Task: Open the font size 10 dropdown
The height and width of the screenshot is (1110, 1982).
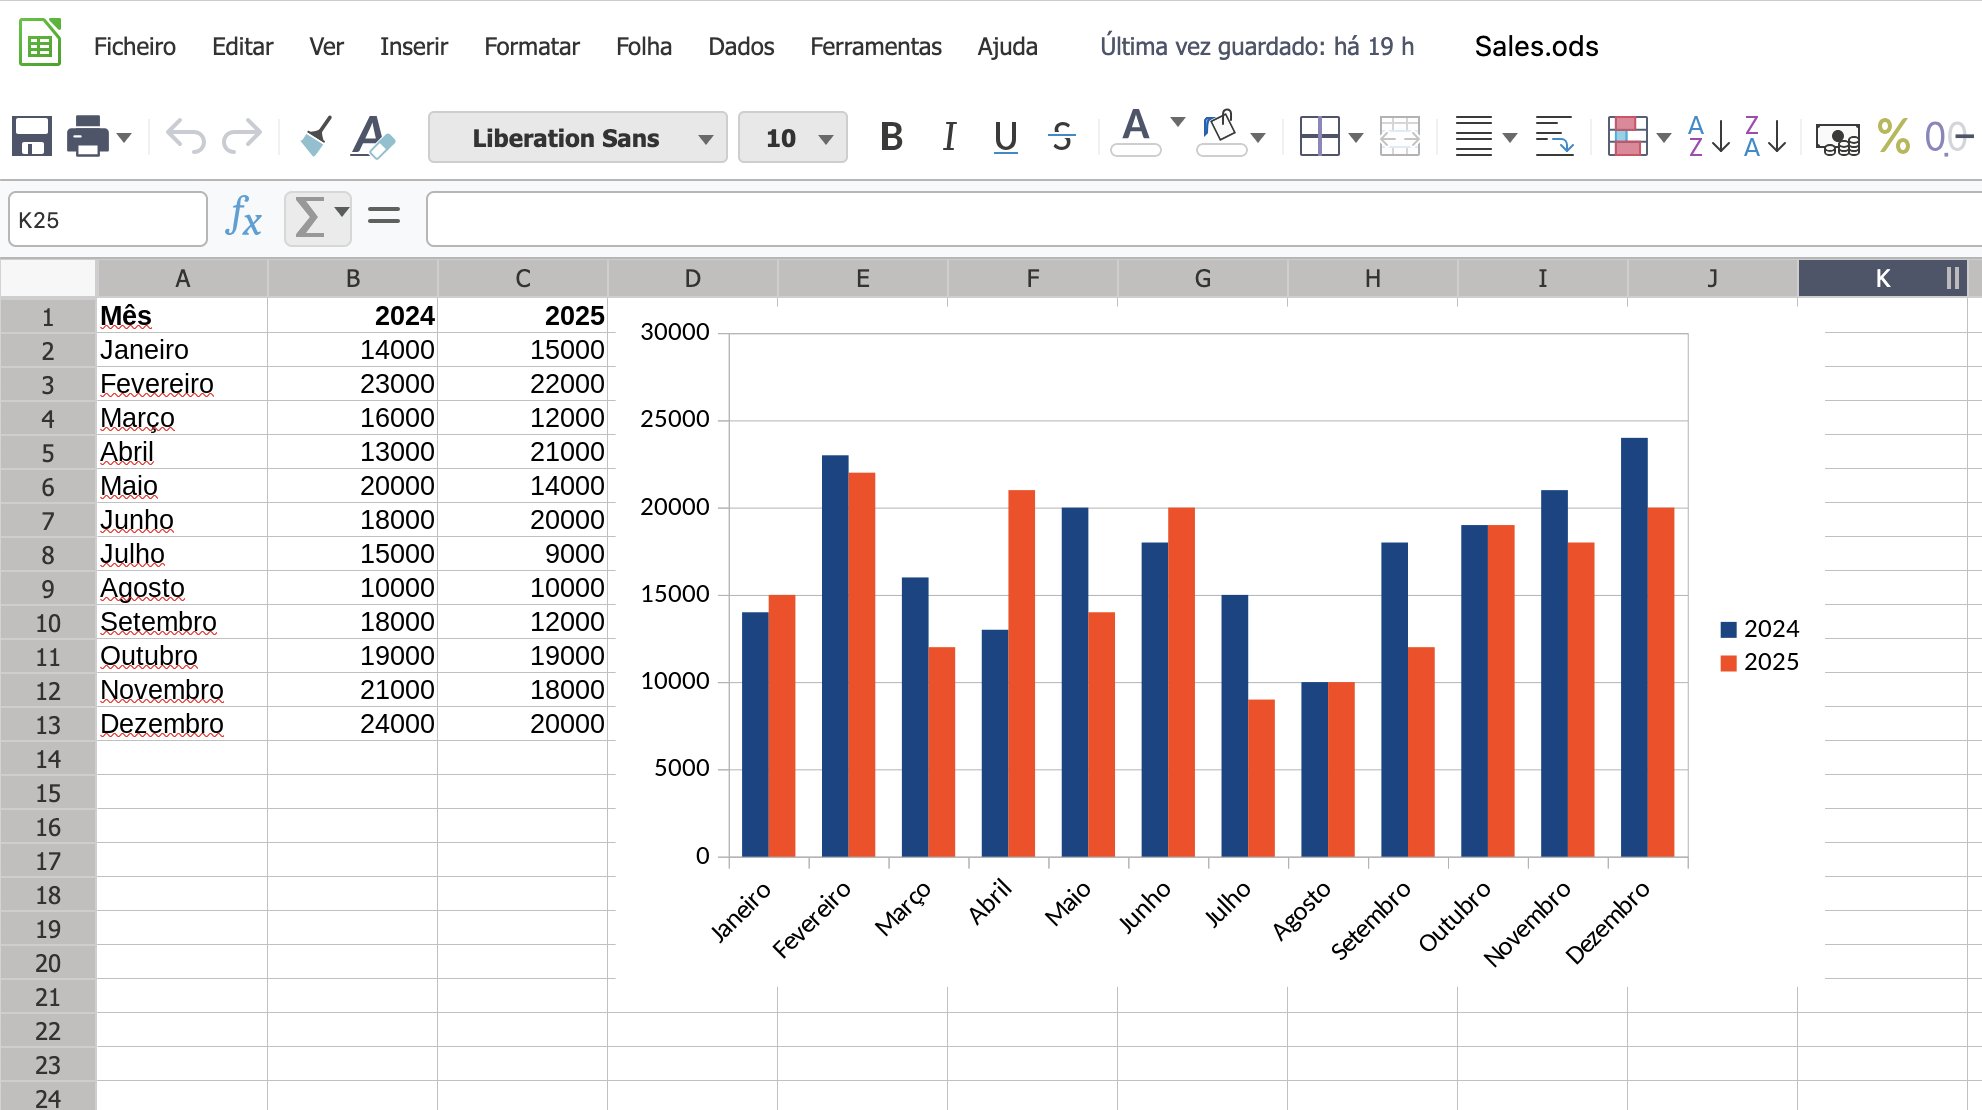Action: click(x=826, y=138)
